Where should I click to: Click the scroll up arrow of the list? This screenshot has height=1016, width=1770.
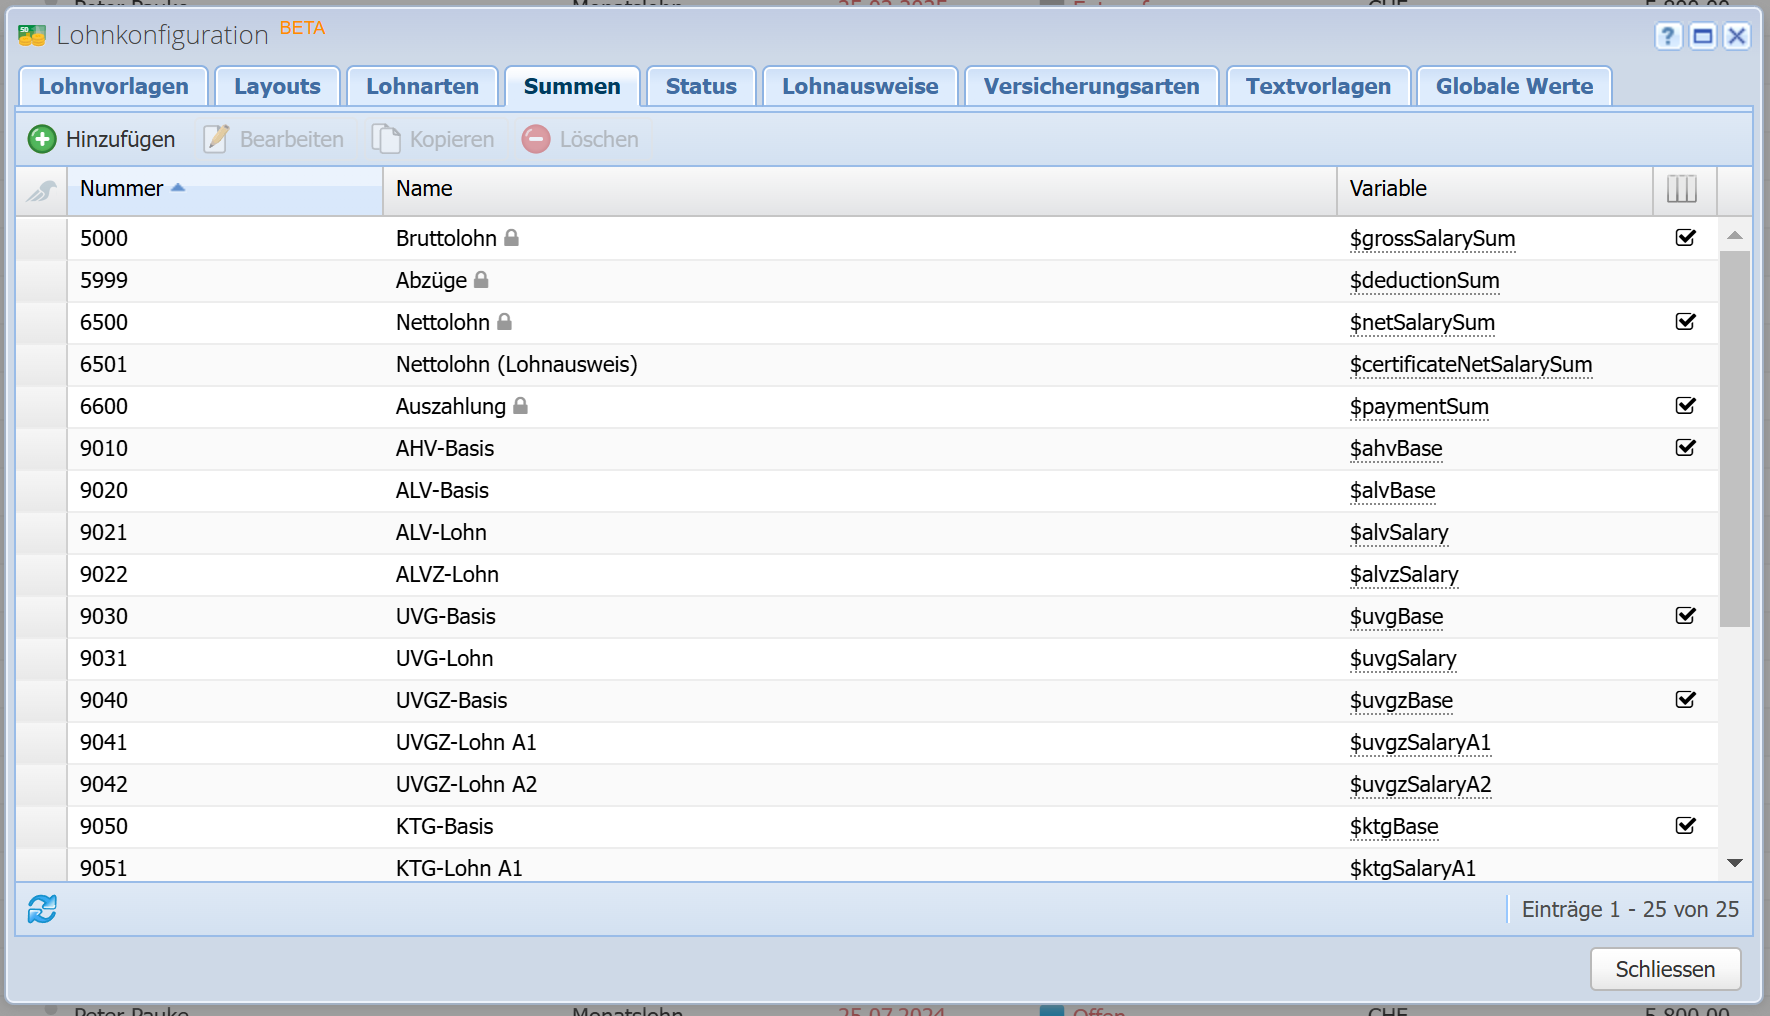tap(1735, 236)
